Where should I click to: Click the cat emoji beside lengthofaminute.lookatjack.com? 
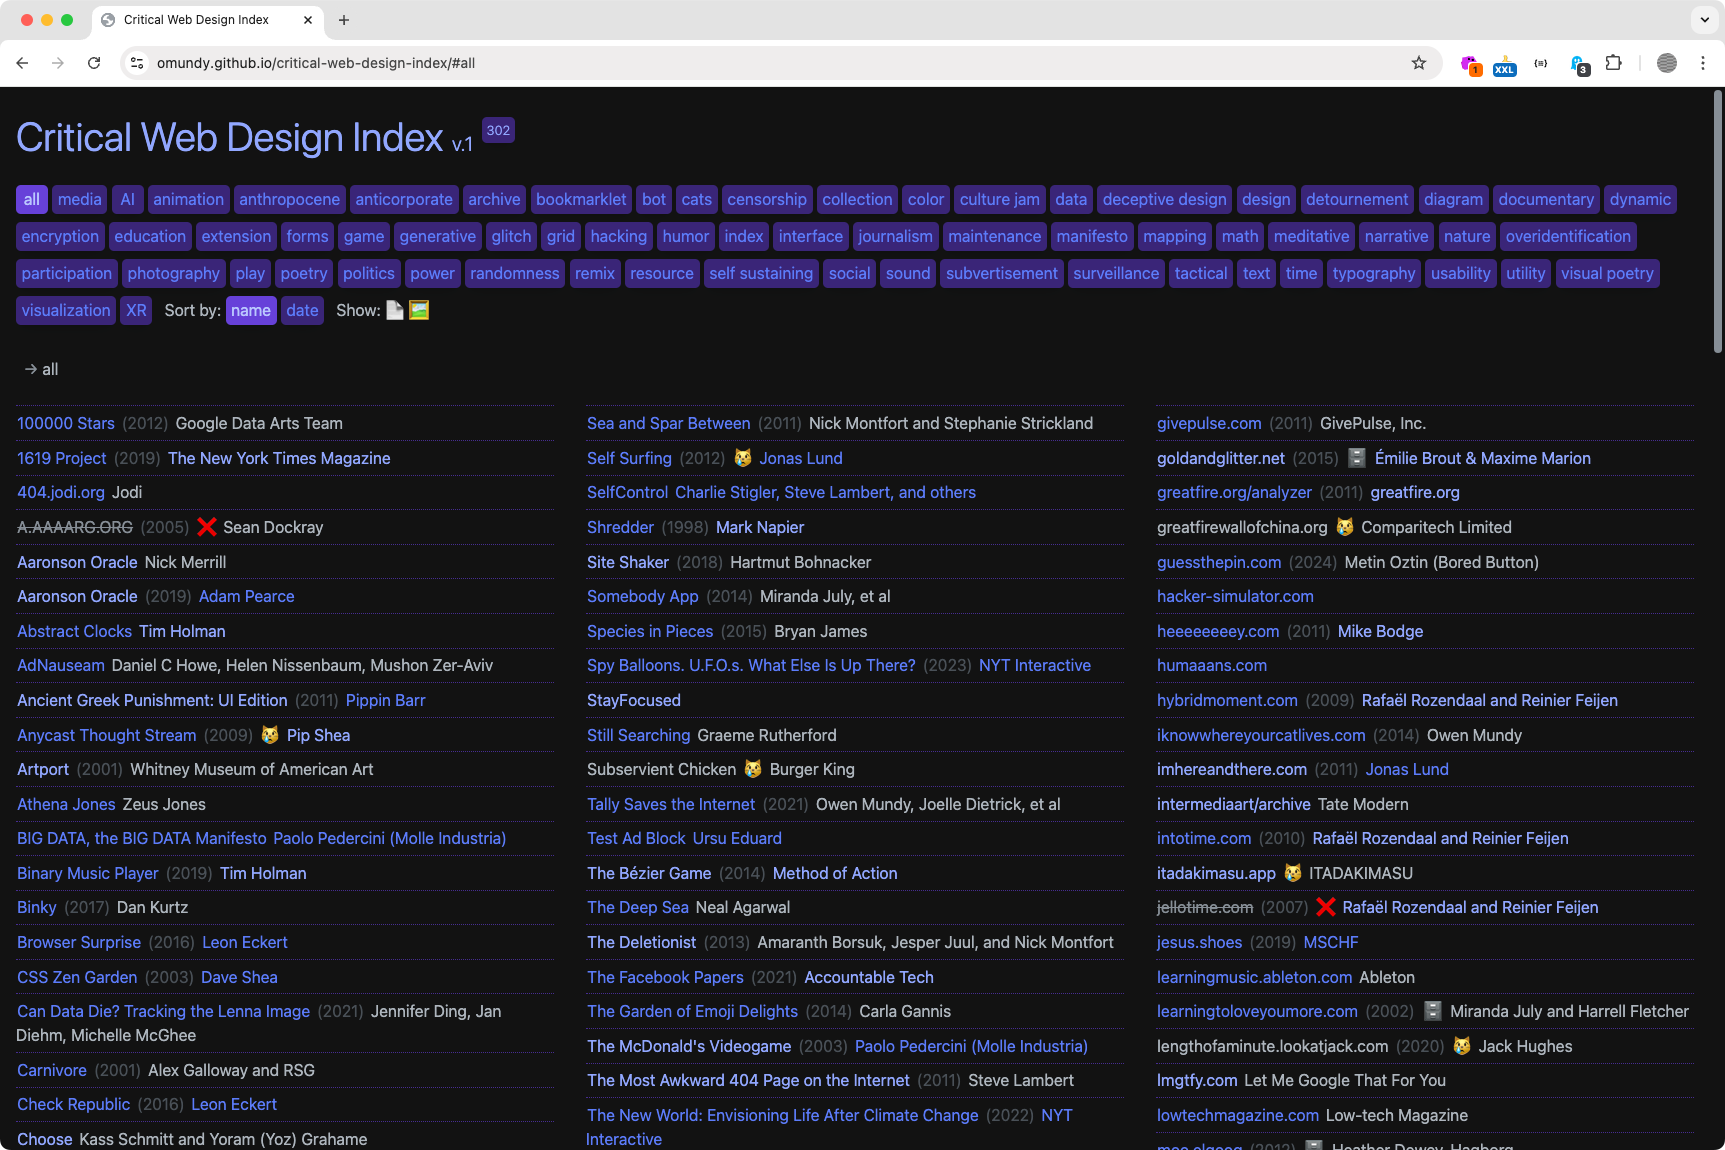coord(1462,1046)
